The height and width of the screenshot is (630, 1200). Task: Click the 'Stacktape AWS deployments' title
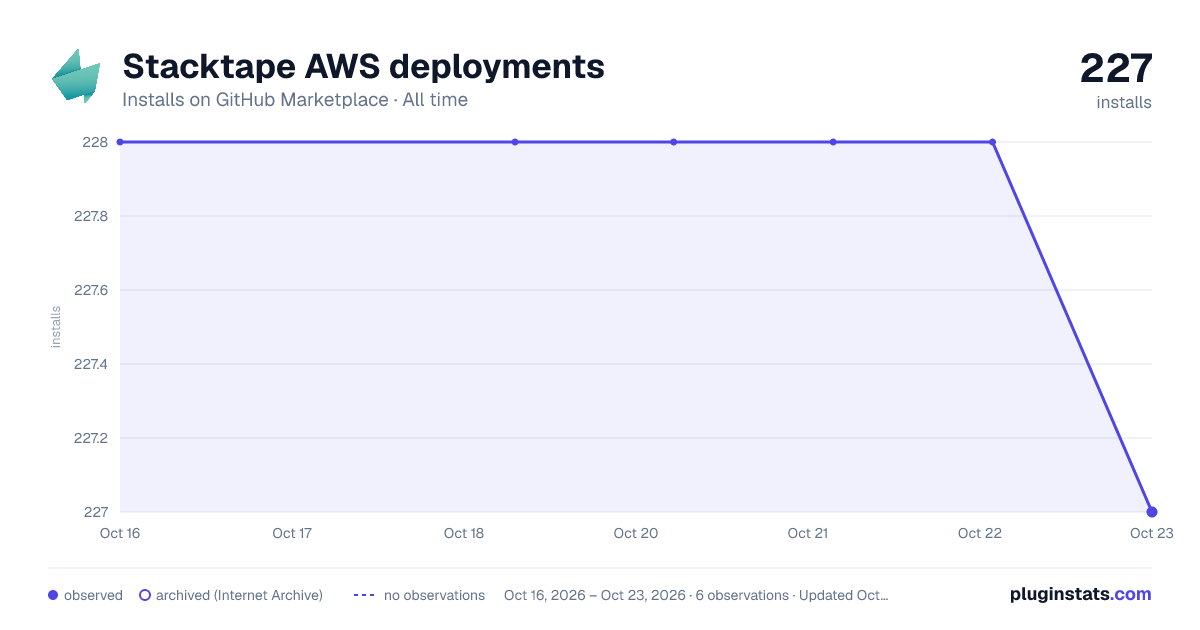tap(363, 66)
